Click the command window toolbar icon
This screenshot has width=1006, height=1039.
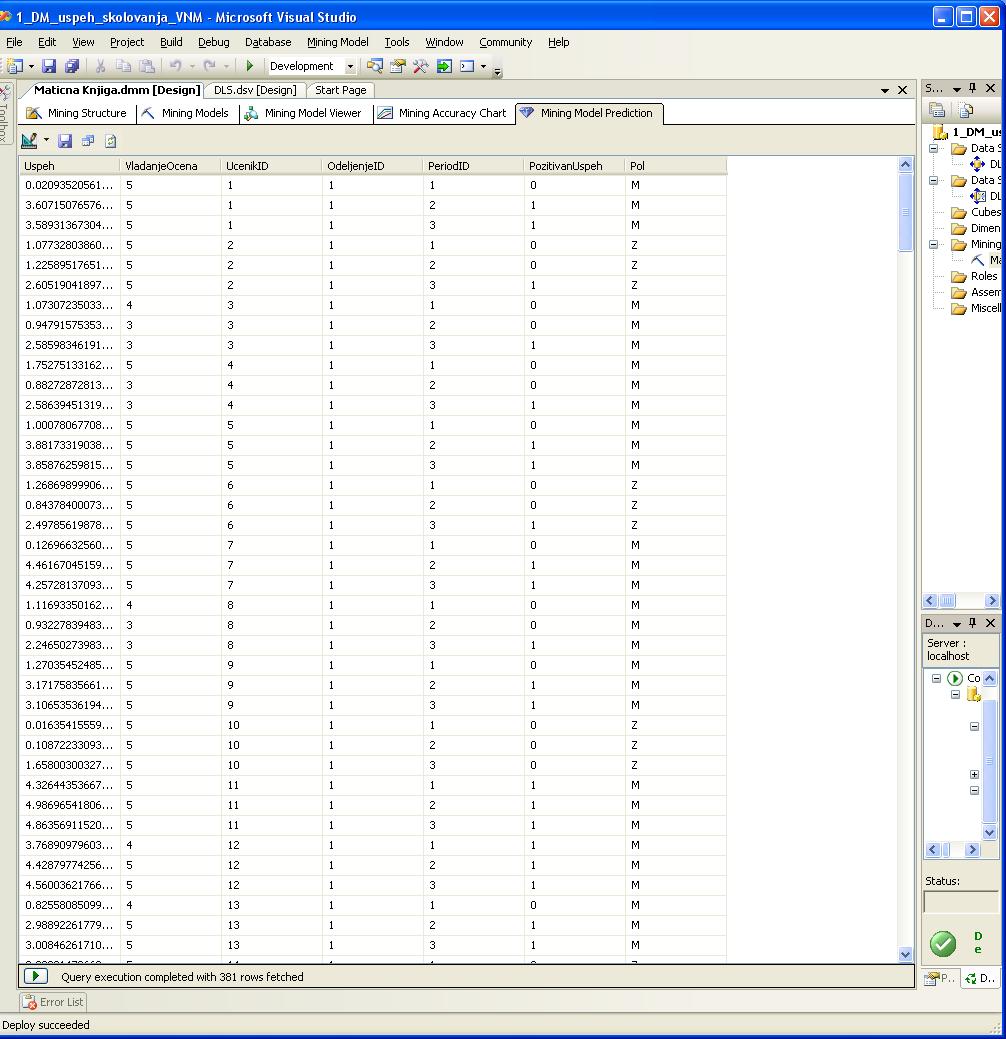pos(467,66)
